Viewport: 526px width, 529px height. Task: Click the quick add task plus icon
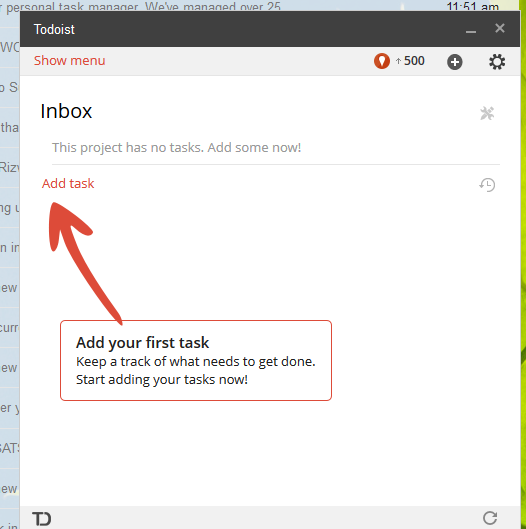(x=454, y=62)
